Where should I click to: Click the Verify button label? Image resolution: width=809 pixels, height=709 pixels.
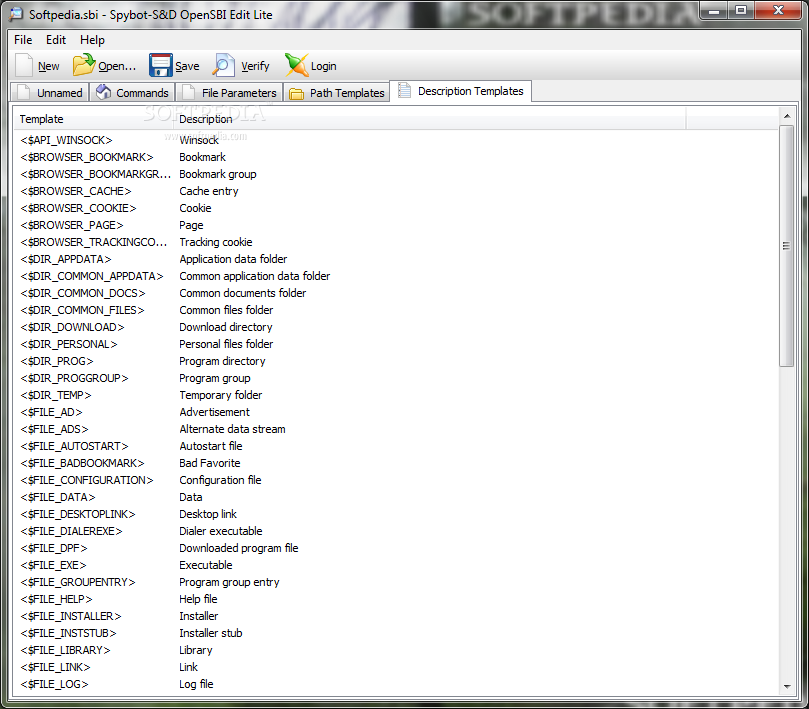(255, 66)
